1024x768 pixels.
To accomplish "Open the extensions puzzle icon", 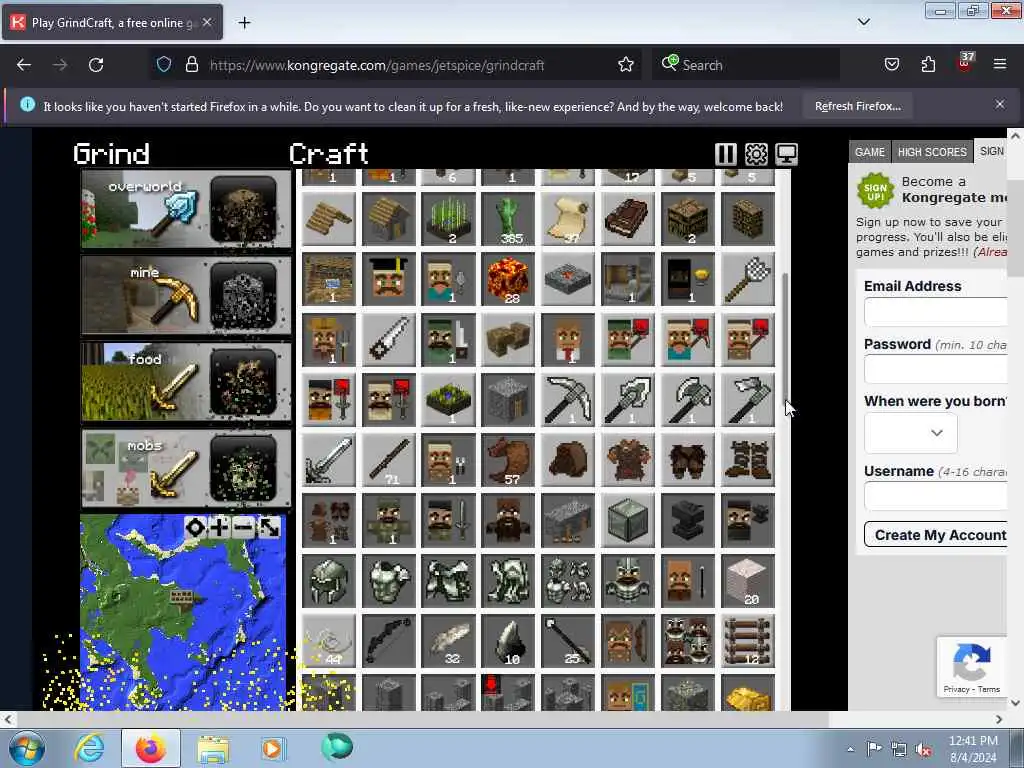I will tap(928, 64).
